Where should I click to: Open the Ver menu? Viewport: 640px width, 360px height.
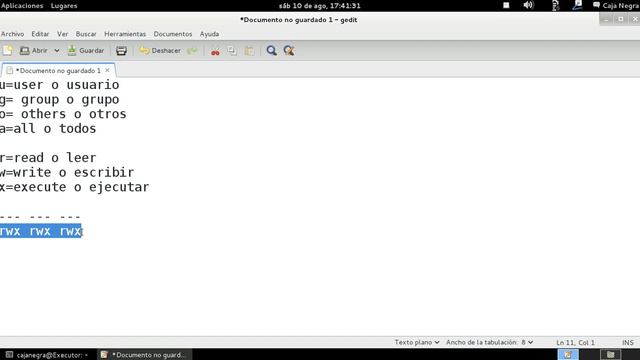click(x=62, y=34)
